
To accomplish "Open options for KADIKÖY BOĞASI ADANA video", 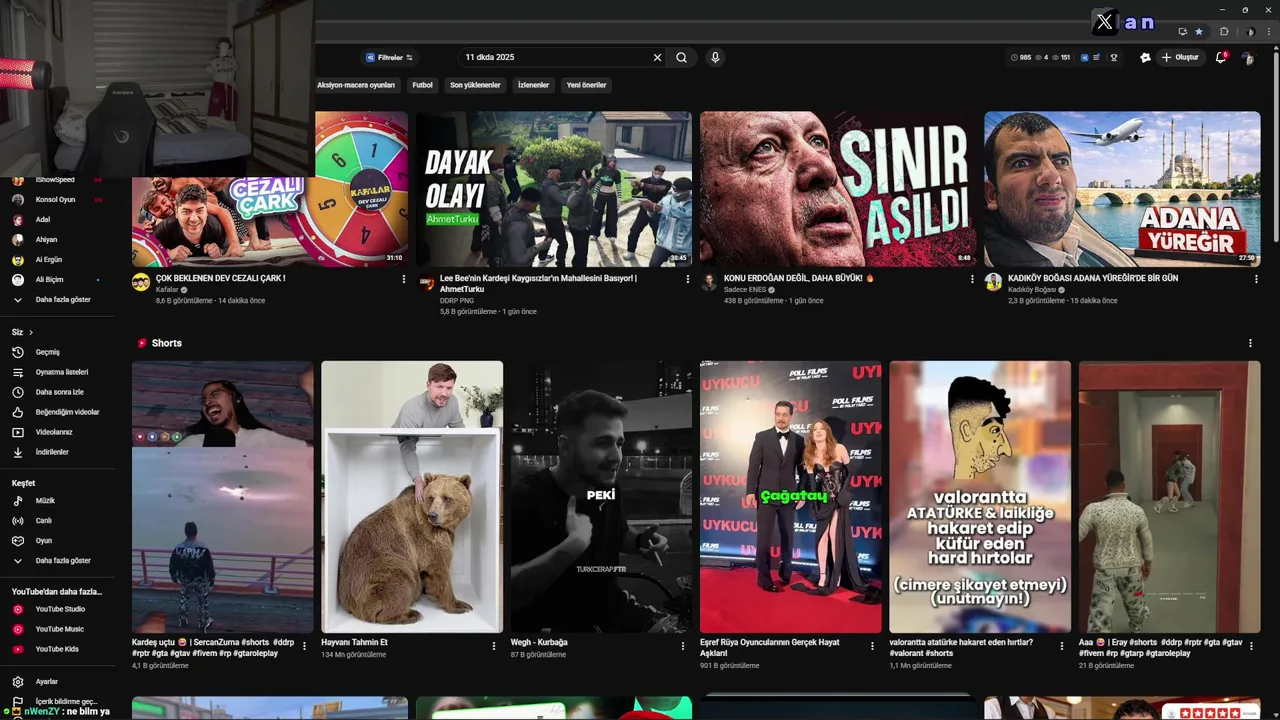I will pos(1256,279).
